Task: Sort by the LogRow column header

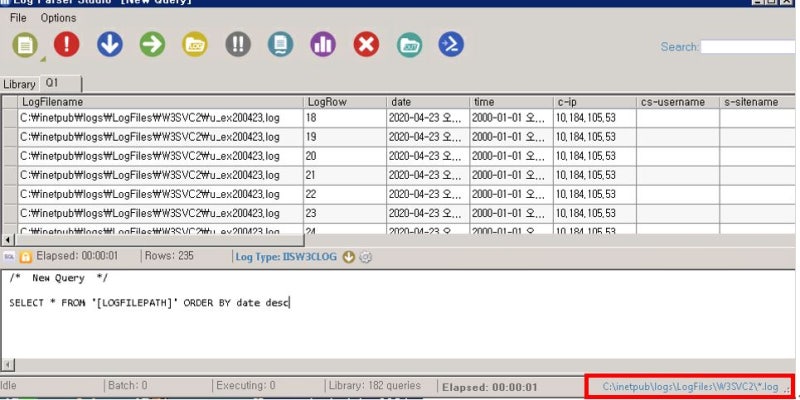Action: [345, 102]
